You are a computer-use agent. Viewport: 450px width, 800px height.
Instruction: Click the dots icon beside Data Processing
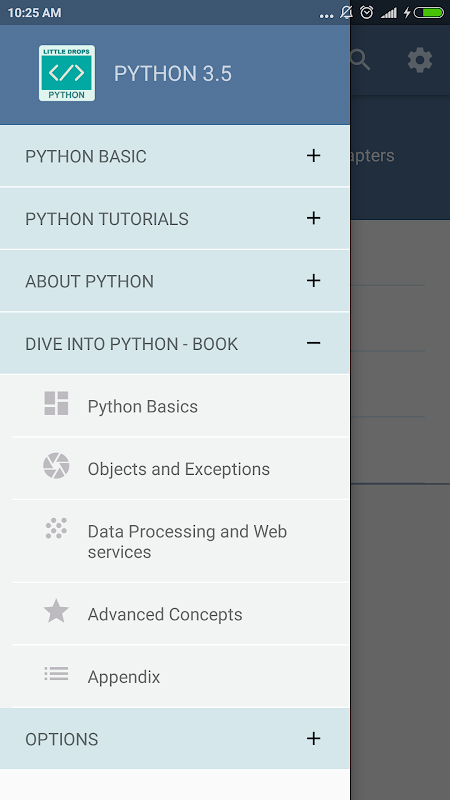tap(56, 529)
